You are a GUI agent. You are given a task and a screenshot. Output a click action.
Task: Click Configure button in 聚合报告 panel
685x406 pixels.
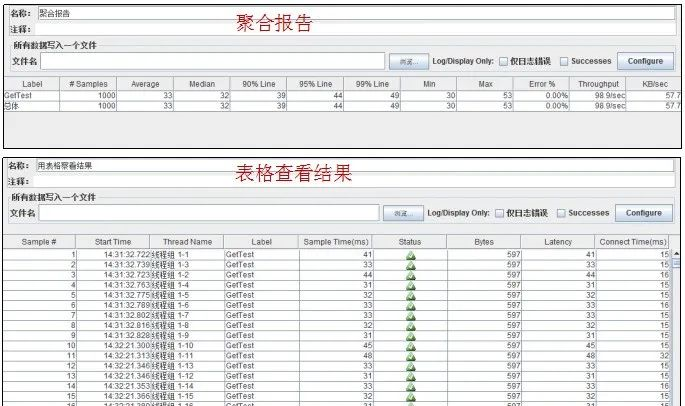click(645, 61)
